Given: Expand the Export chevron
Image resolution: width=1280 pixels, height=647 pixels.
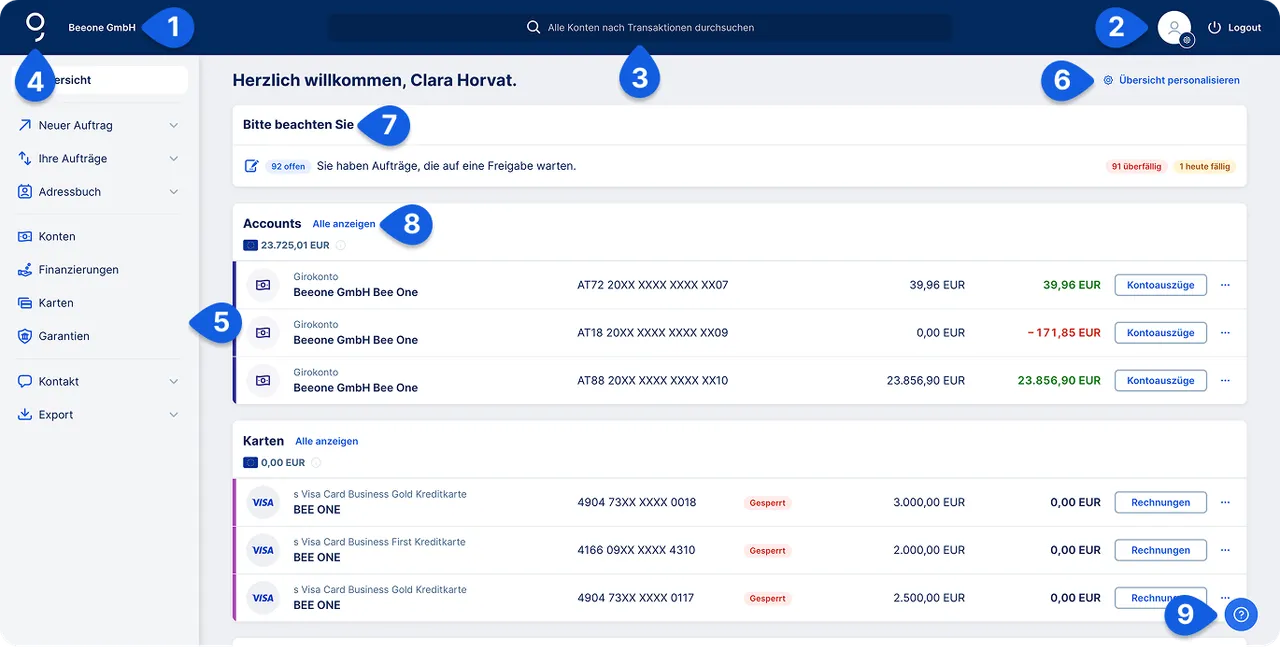Looking at the screenshot, I should [x=174, y=415].
